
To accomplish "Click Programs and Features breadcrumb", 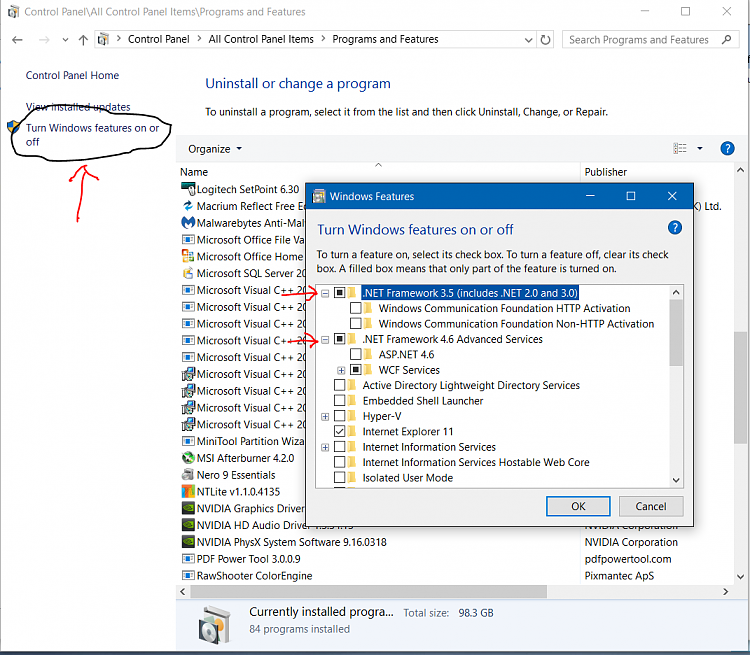I will 385,39.
